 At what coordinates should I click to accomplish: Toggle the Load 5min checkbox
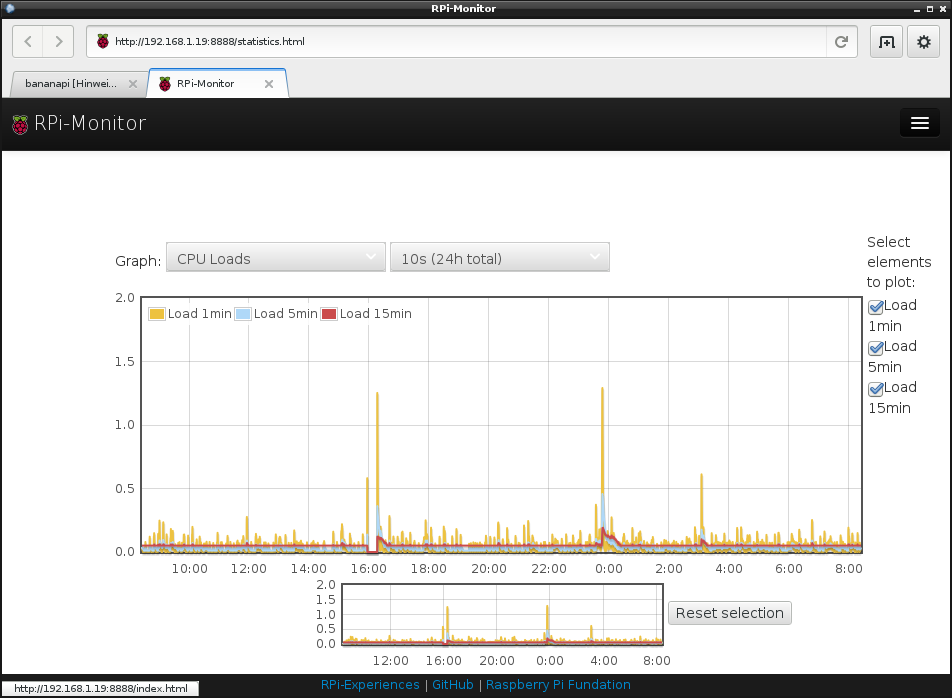[x=876, y=348]
